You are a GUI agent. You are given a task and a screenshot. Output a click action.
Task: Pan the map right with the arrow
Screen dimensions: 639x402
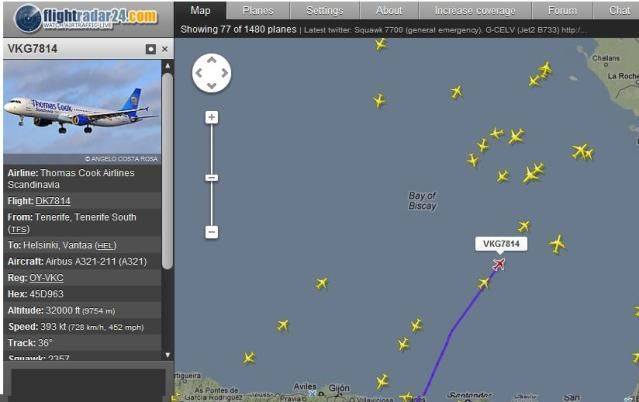[x=225, y=73]
